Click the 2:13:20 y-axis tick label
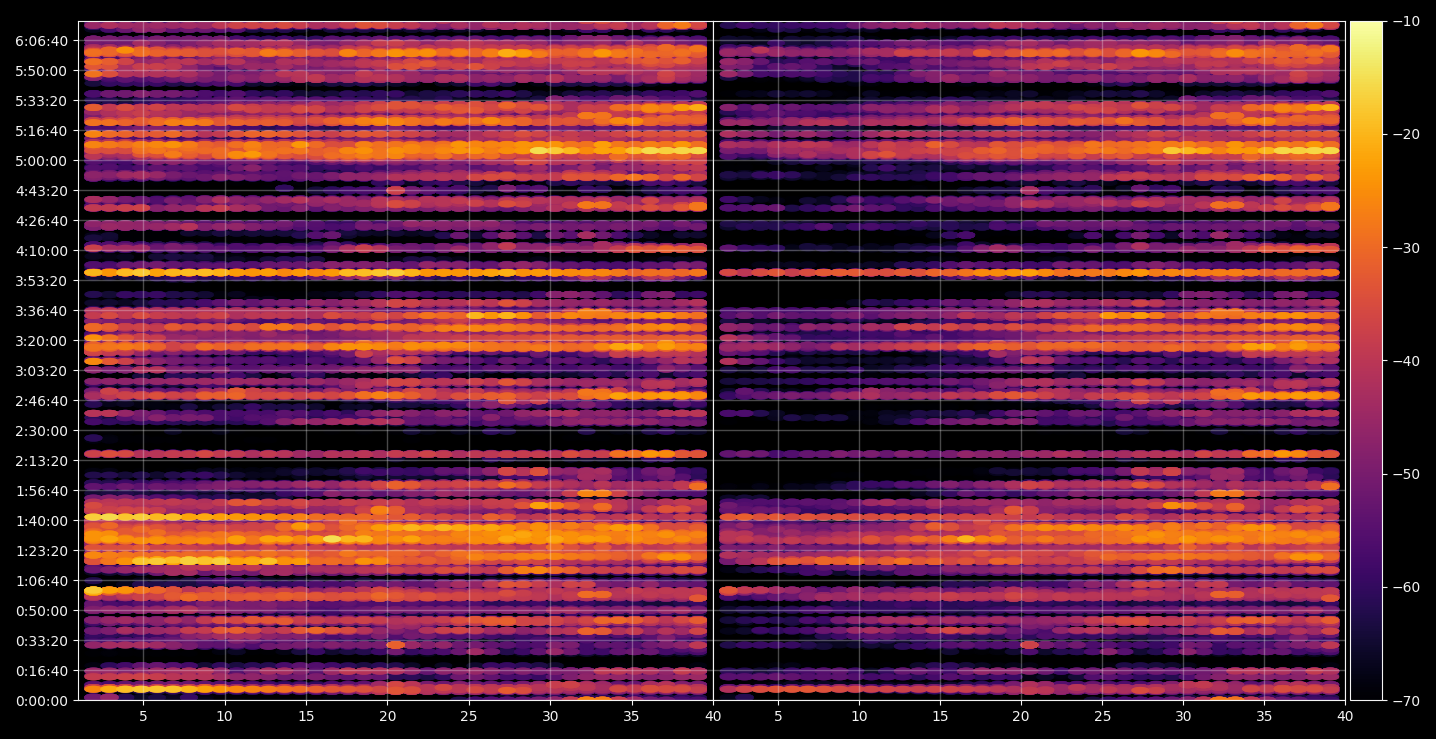1436x739 pixels. tap(42, 461)
